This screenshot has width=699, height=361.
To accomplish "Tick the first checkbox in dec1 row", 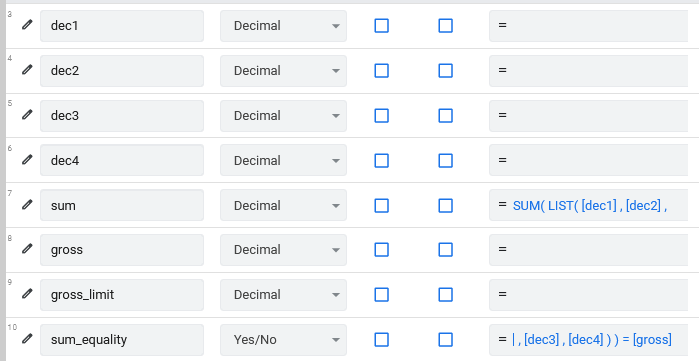I will tap(381, 26).
